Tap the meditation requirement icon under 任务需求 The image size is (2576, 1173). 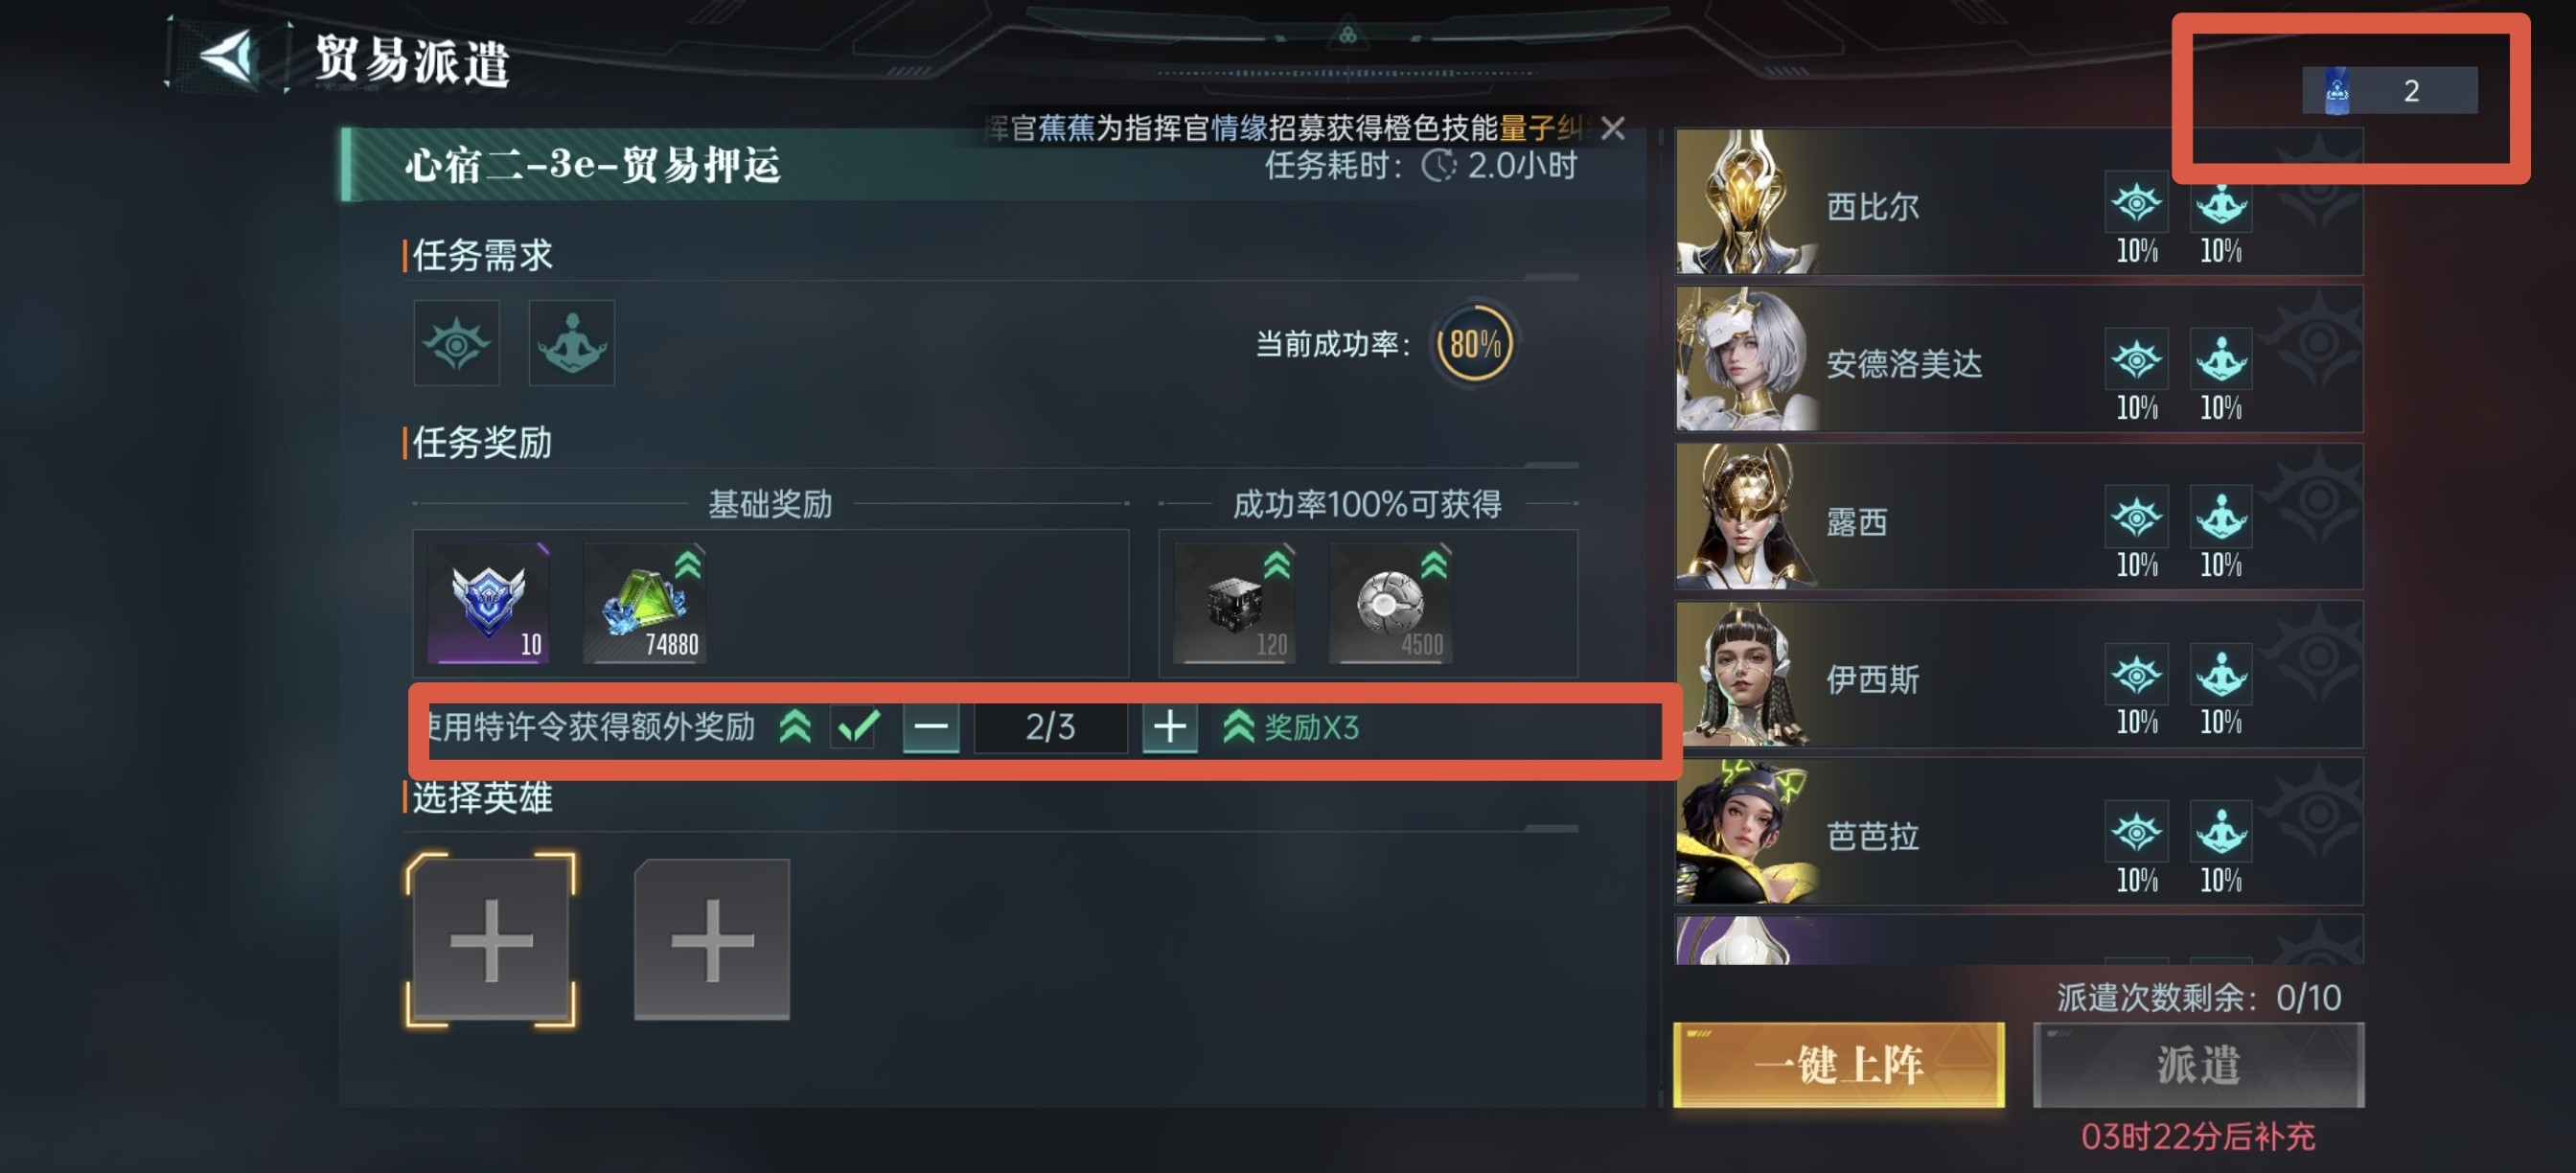[x=571, y=343]
